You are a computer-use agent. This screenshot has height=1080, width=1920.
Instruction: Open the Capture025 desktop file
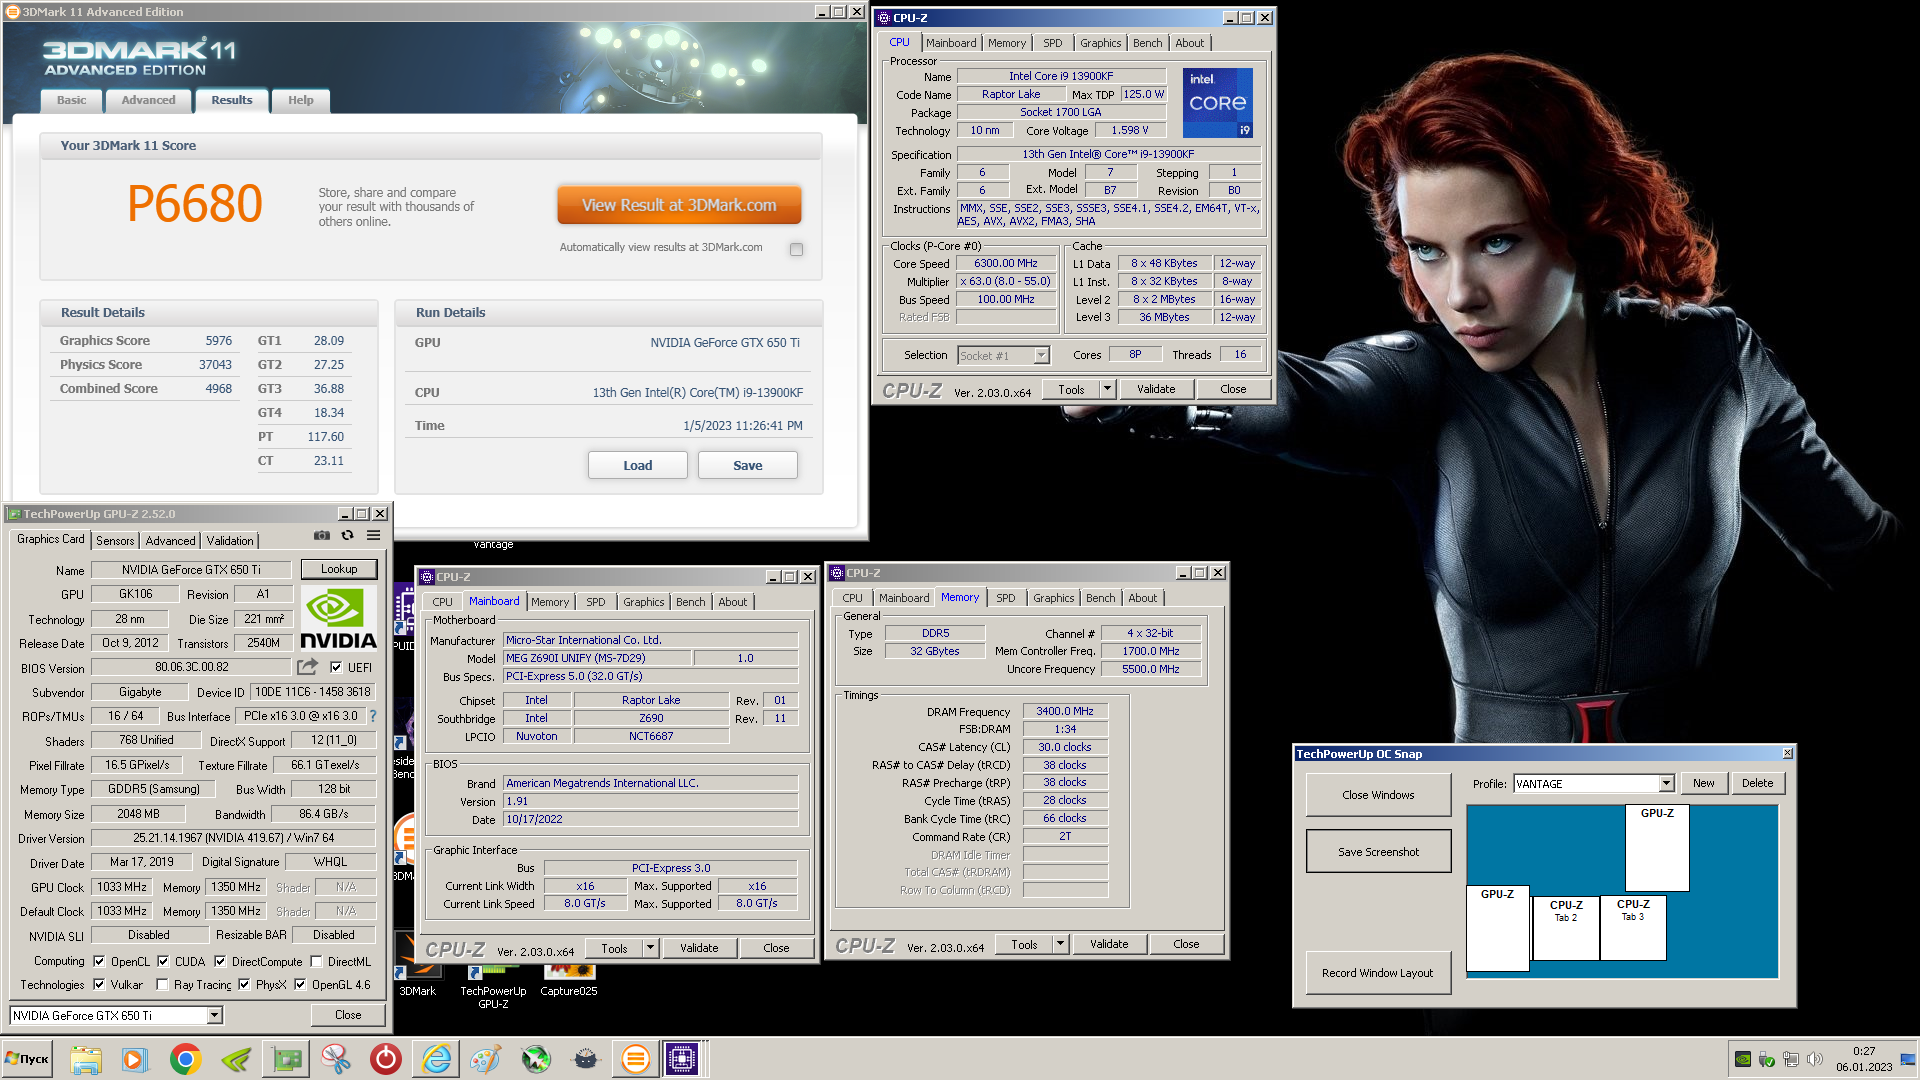coord(568,980)
